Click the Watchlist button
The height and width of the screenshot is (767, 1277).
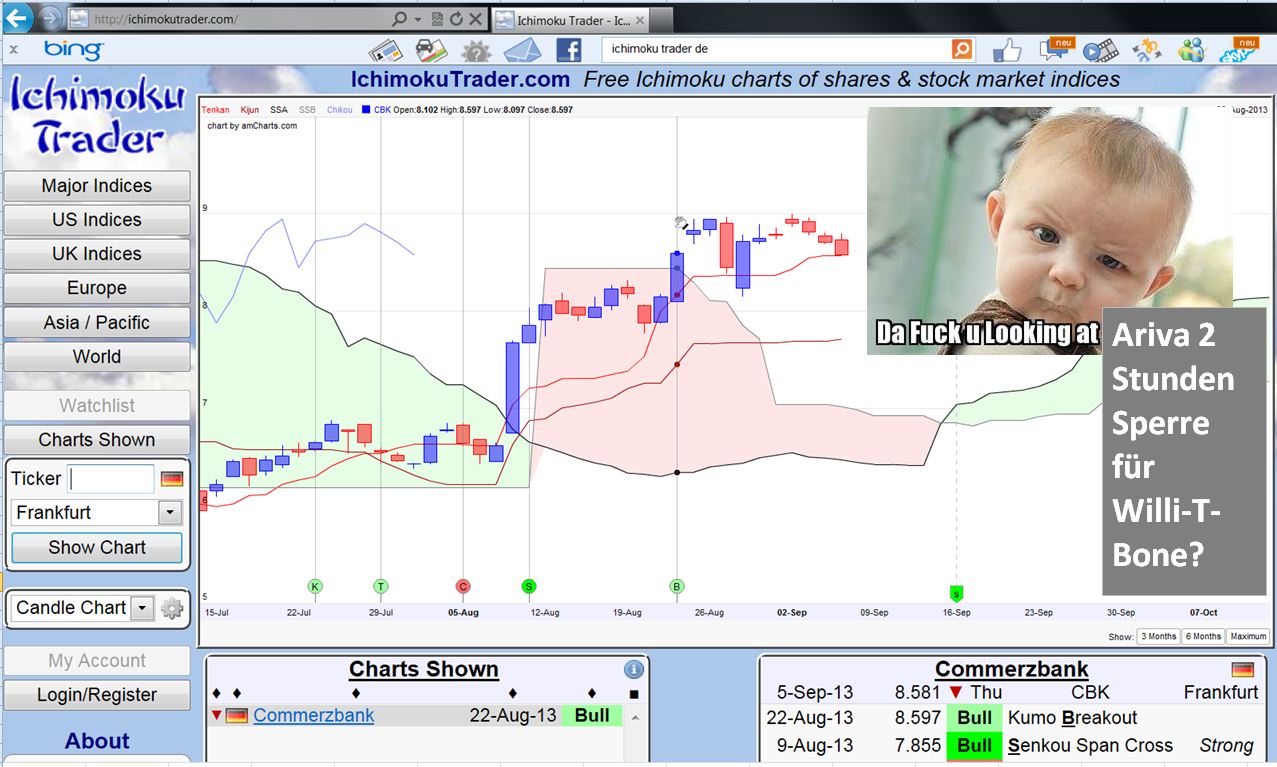(97, 406)
